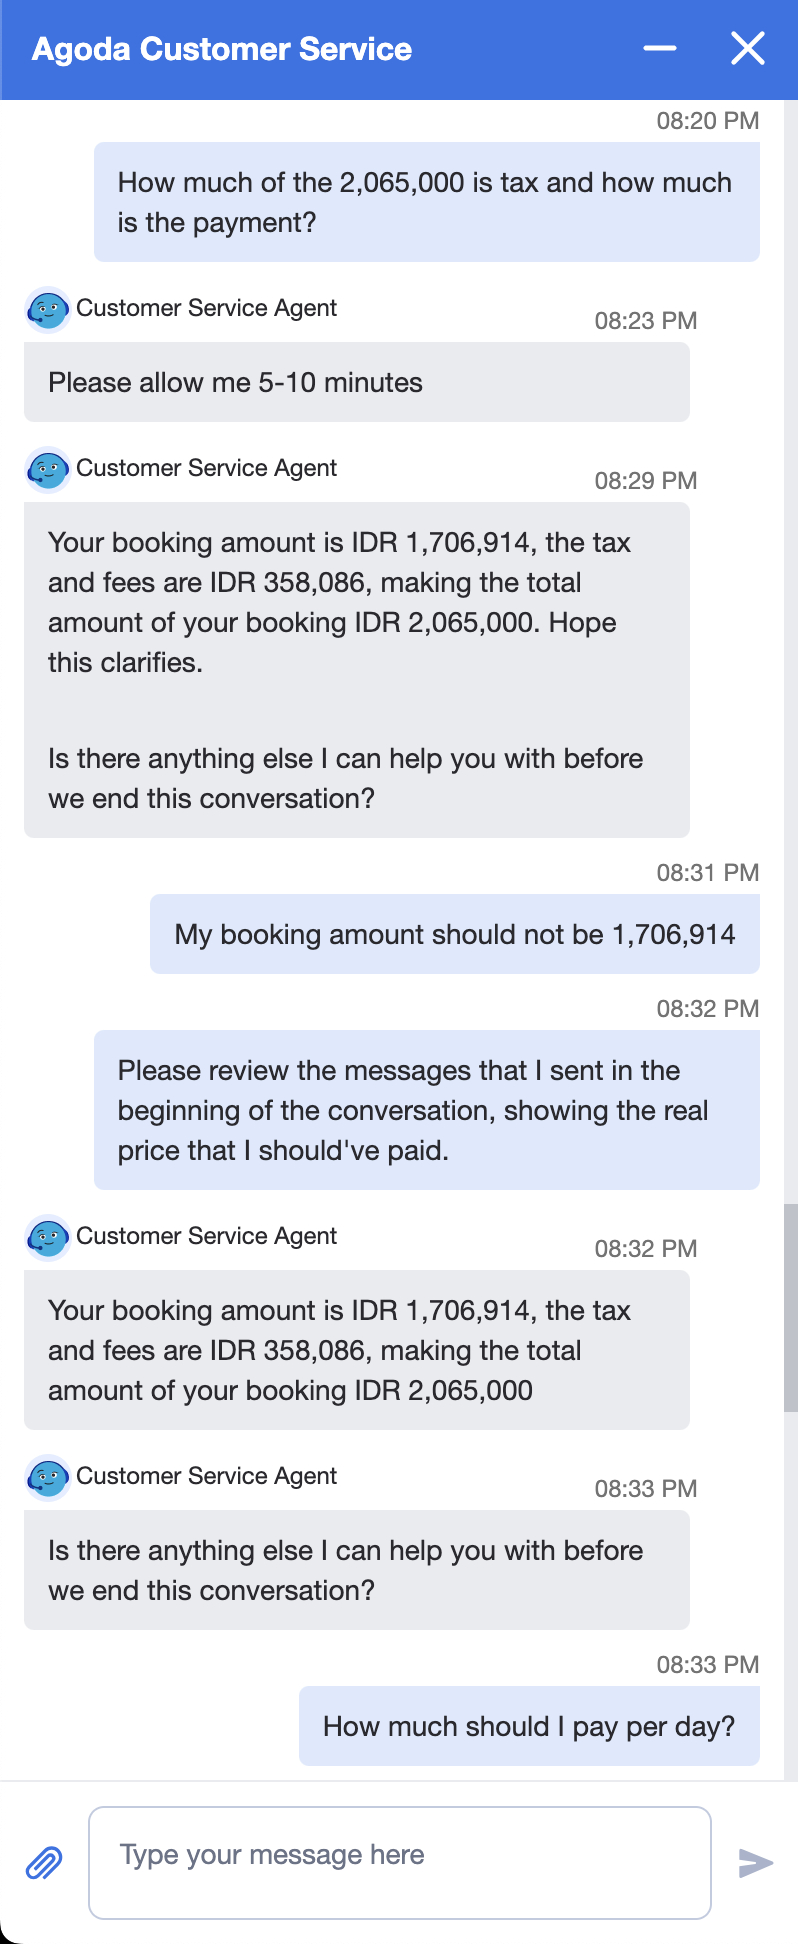This screenshot has height=1944, width=798.
Task: Click the chat scrollbar thumb
Action: click(790, 1306)
